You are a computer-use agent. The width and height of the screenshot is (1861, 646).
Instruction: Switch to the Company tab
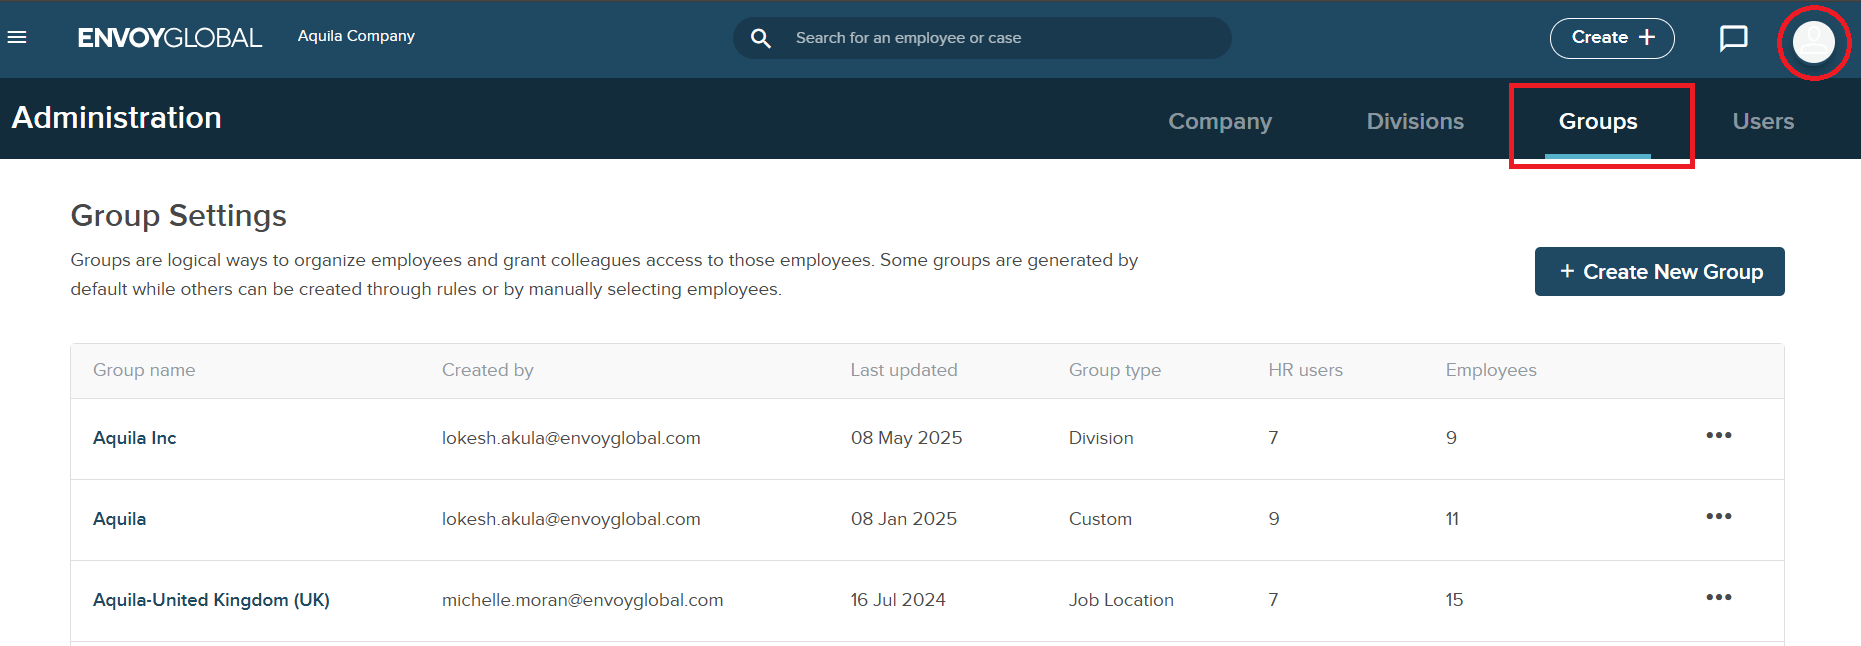[1219, 122]
